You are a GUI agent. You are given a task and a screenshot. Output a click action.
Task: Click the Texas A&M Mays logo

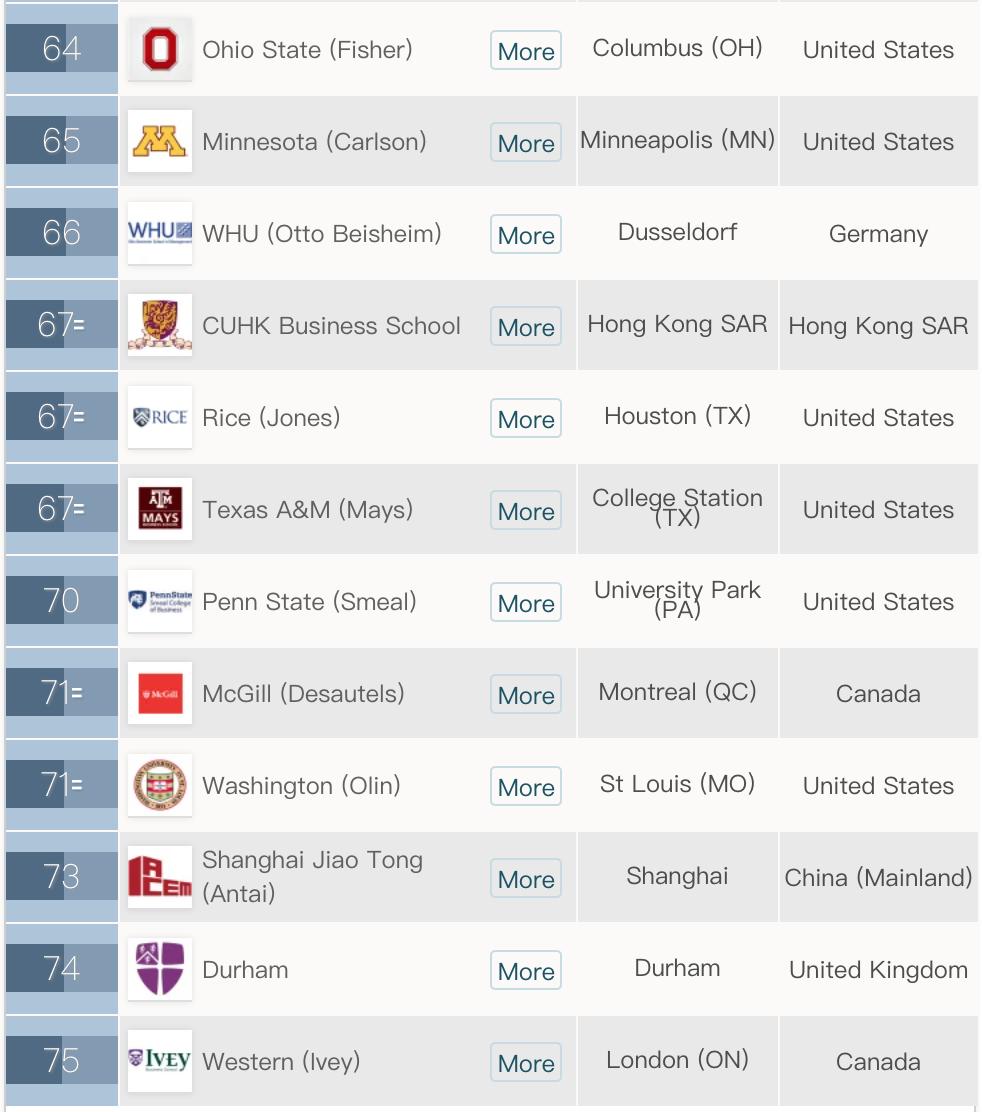[x=160, y=509]
